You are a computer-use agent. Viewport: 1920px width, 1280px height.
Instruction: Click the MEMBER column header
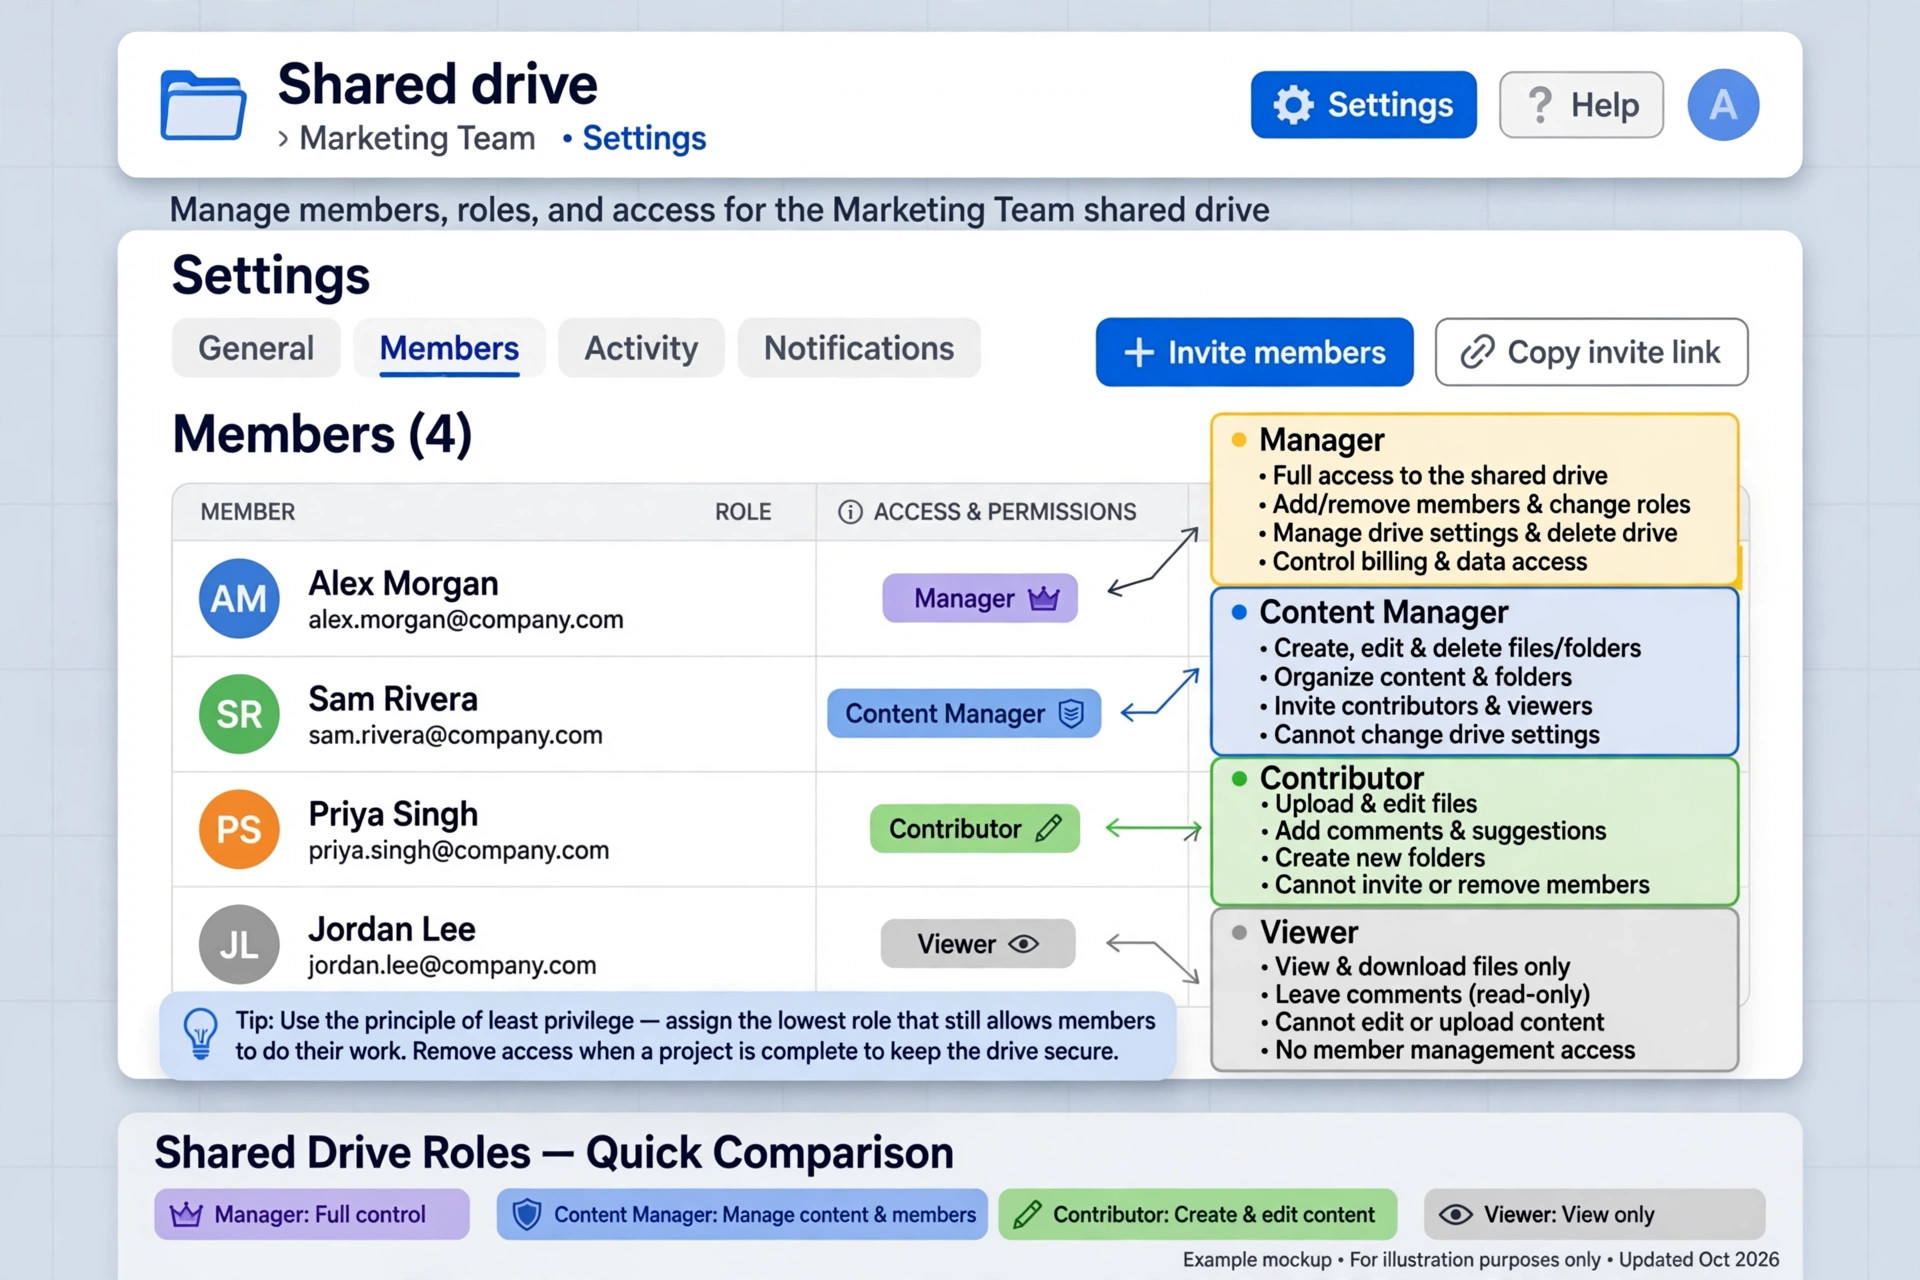click(248, 512)
